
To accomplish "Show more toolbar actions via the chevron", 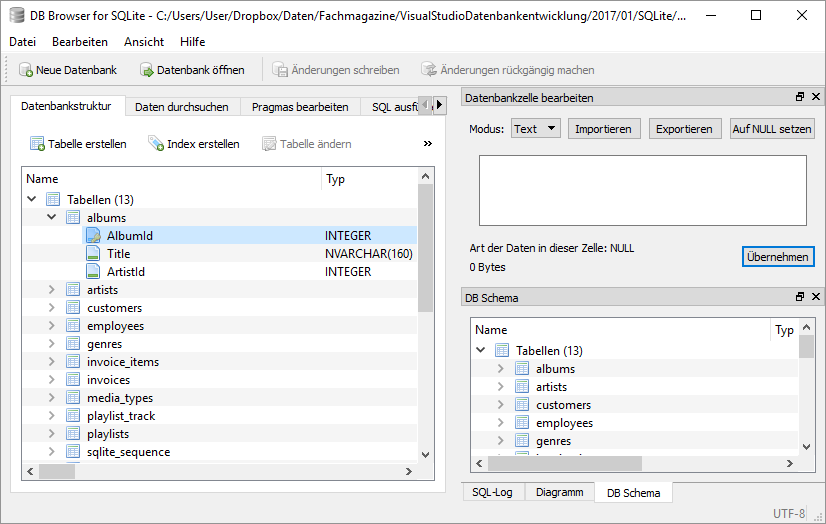I will [x=428, y=143].
